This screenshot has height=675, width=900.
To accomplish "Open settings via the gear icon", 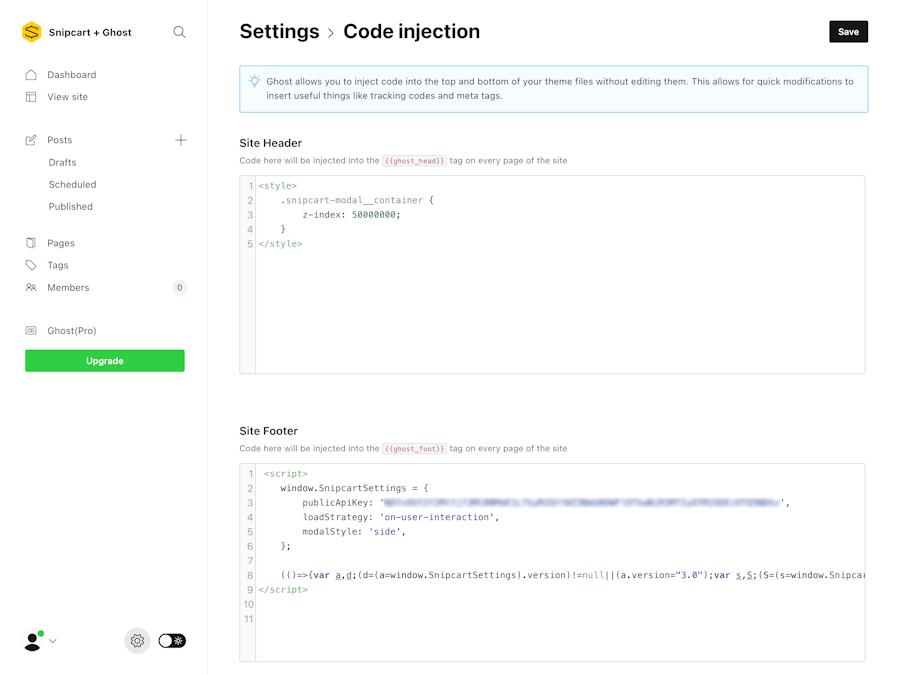I will coord(137,641).
